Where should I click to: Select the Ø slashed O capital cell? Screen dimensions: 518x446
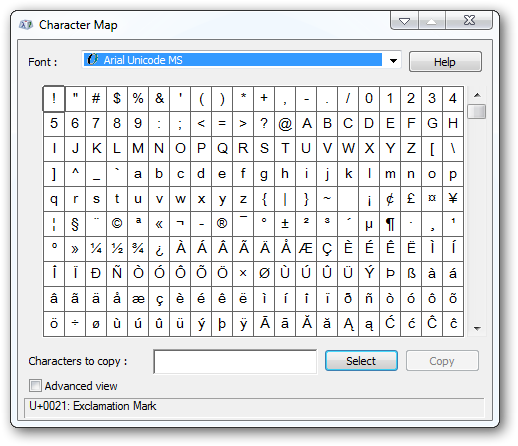(264, 274)
